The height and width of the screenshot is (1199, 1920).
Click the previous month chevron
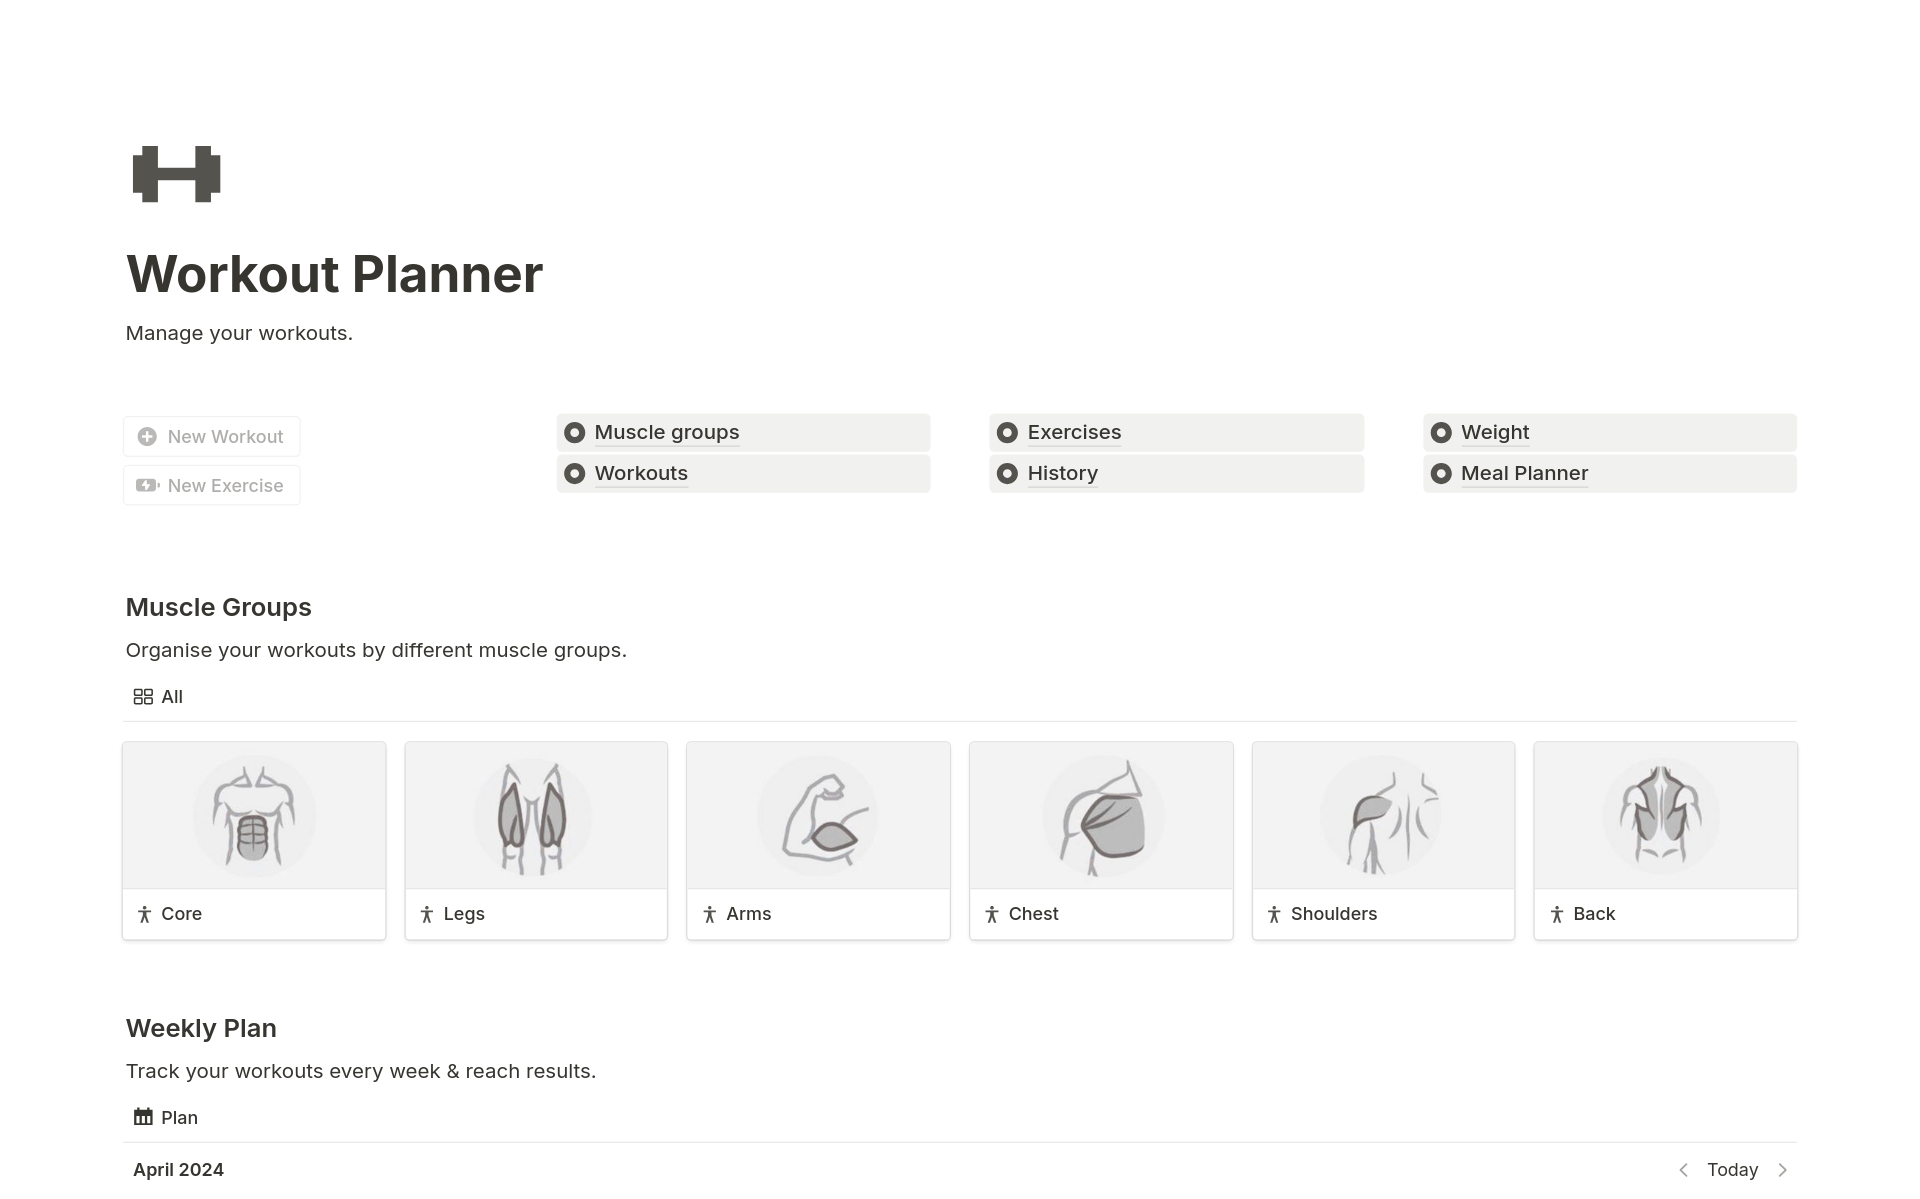coord(1684,1169)
